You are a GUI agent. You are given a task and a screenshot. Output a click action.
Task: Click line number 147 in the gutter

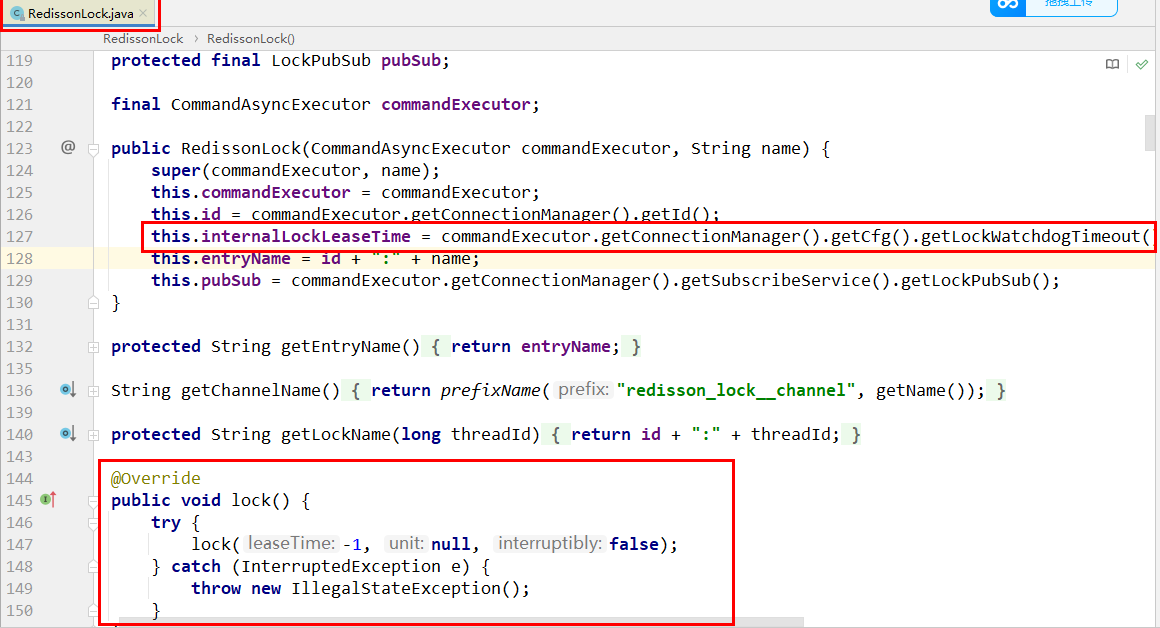point(20,544)
